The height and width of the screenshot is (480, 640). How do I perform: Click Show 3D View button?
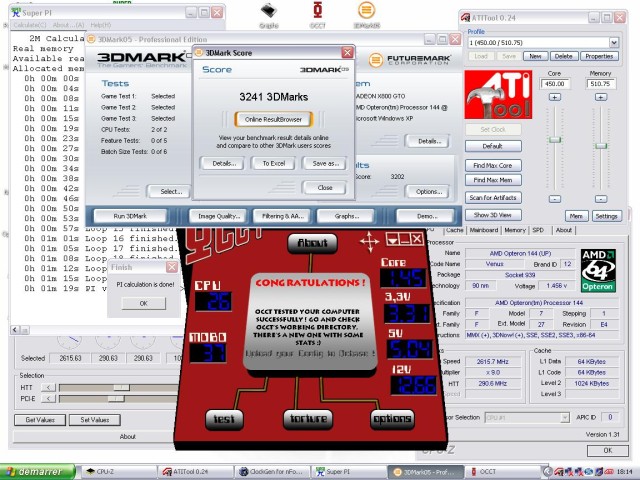(x=493, y=215)
